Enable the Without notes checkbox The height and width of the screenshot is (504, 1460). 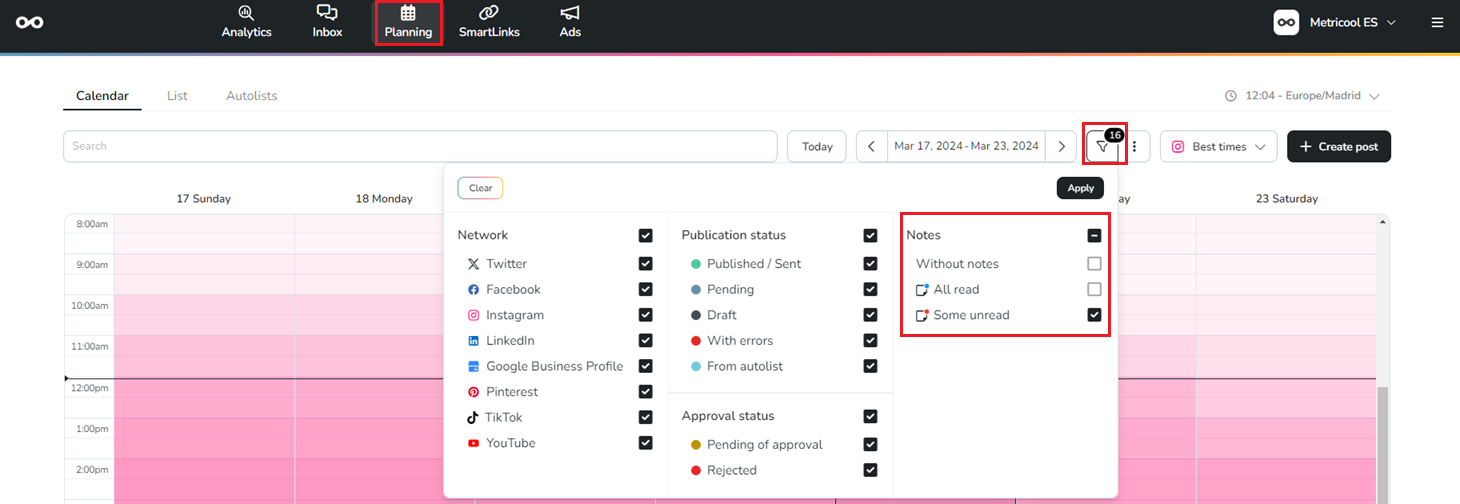point(1094,264)
